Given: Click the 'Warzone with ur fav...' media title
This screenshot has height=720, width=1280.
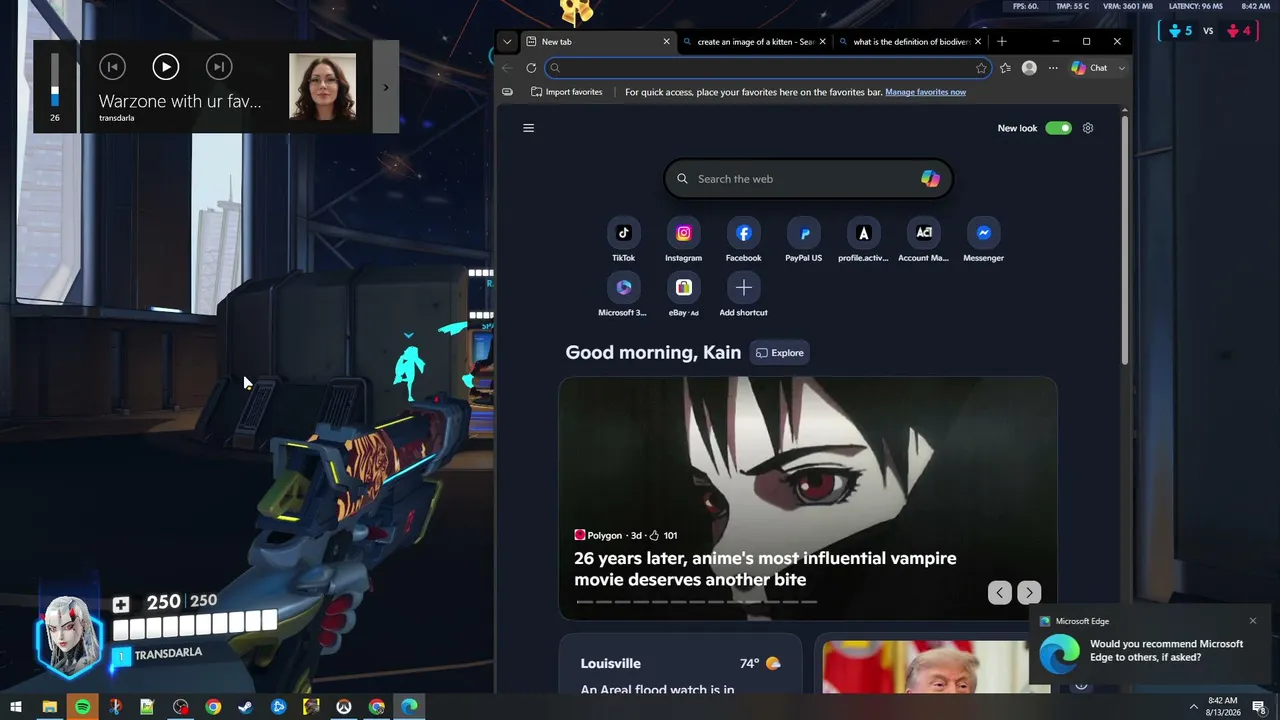Looking at the screenshot, I should coord(180,101).
